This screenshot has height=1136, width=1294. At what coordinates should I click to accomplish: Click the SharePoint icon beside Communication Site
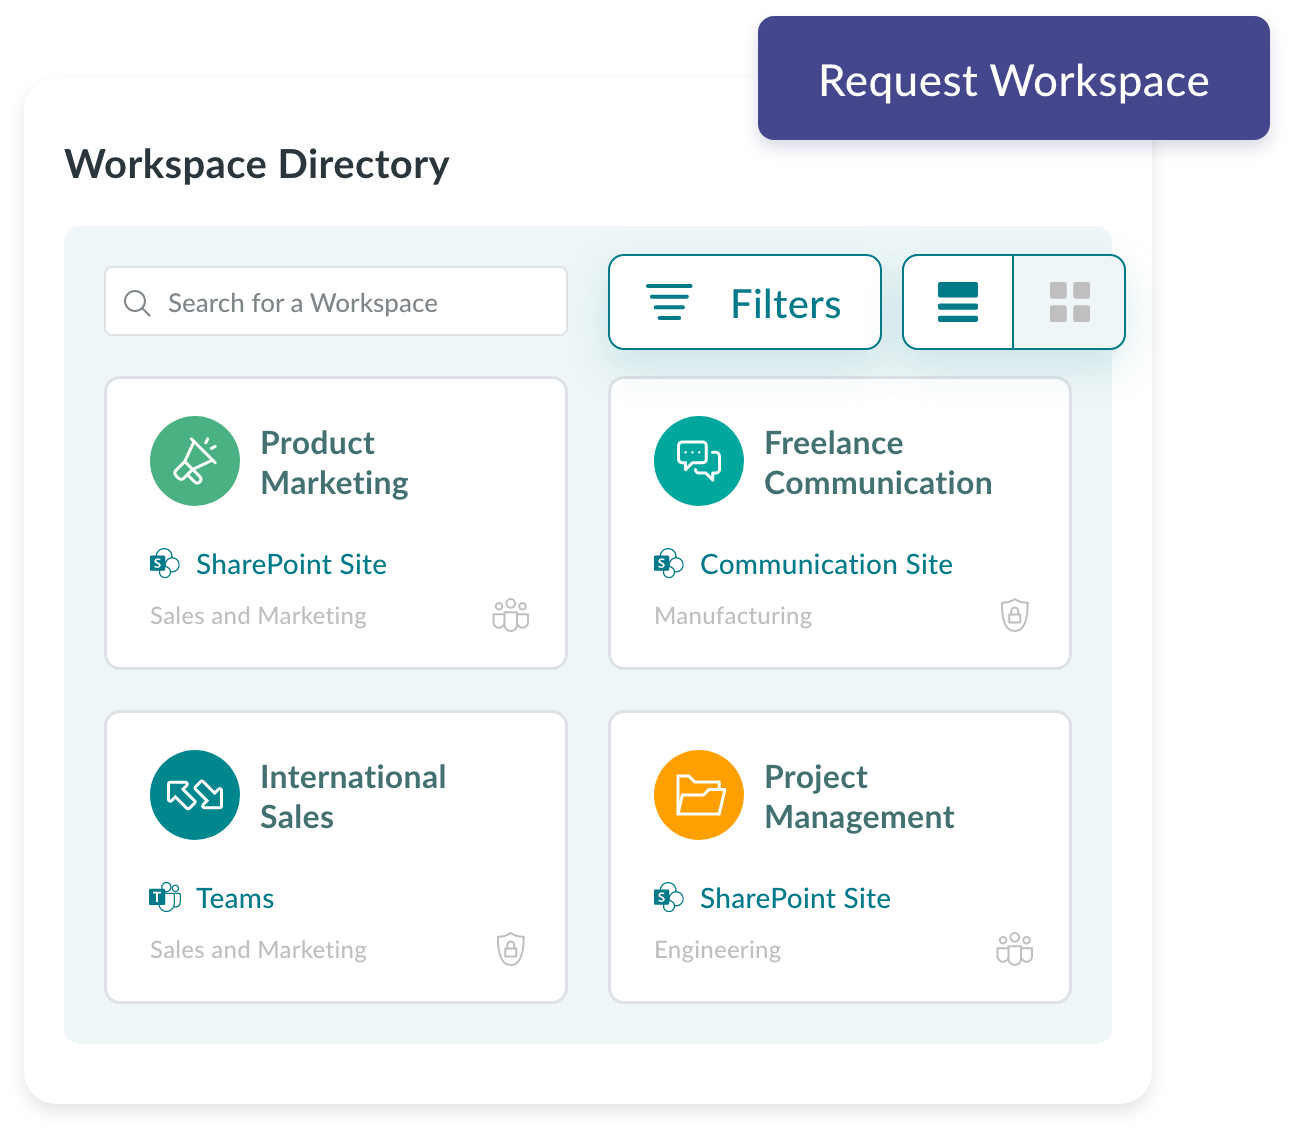tap(667, 564)
